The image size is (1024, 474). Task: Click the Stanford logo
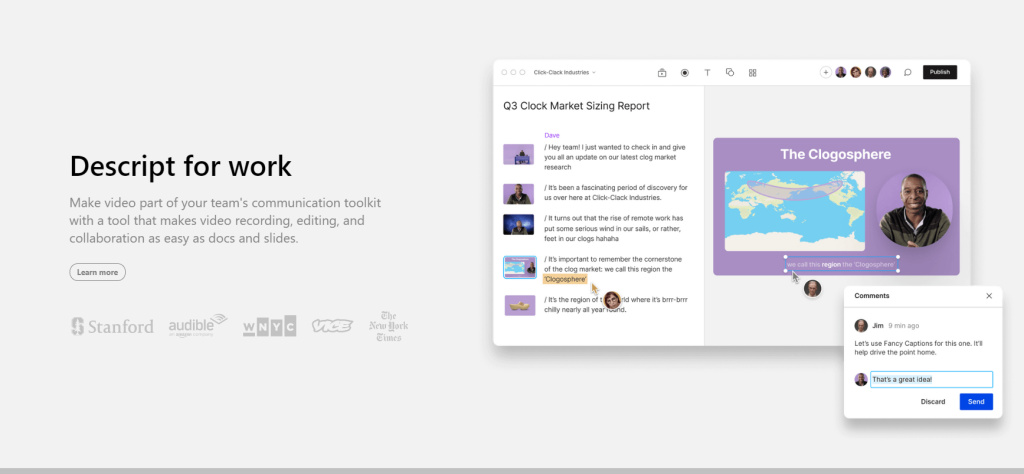click(x=112, y=326)
